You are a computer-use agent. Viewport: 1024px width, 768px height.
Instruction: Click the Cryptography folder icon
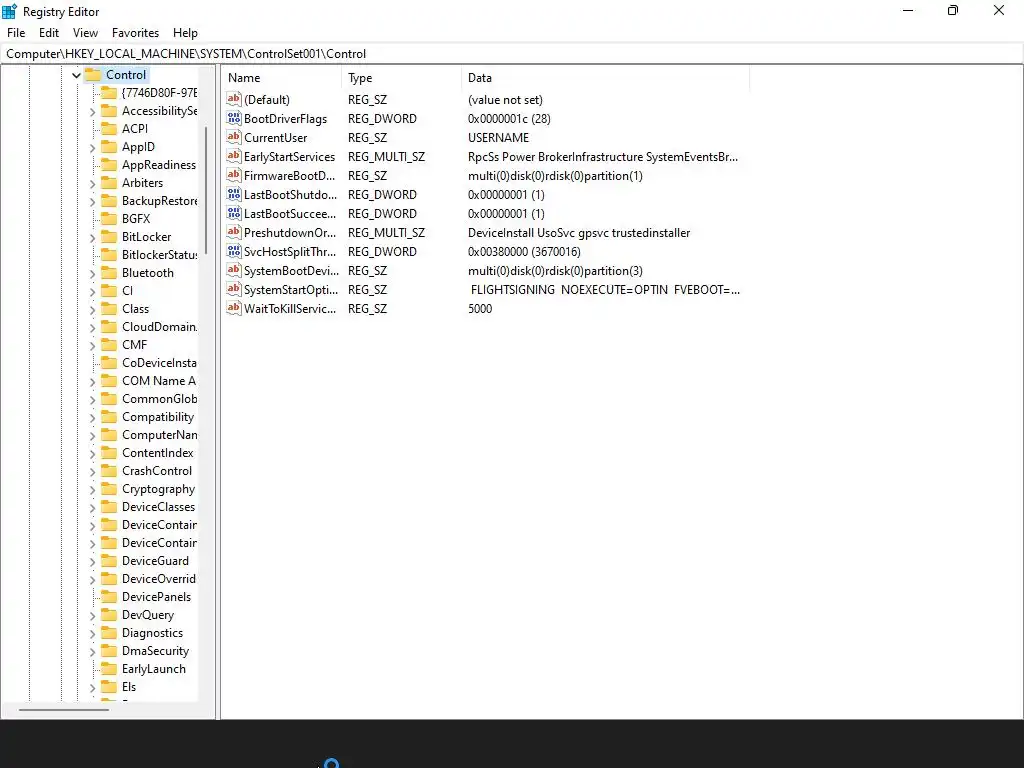[109, 488]
